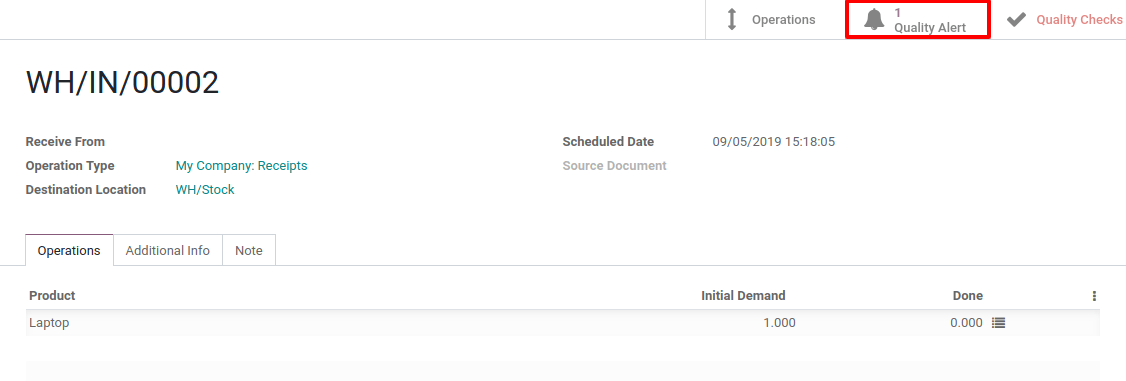Image resolution: width=1126 pixels, height=381 pixels.
Task: Open the three-dot column options menu
Action: pyautogui.click(x=1094, y=296)
